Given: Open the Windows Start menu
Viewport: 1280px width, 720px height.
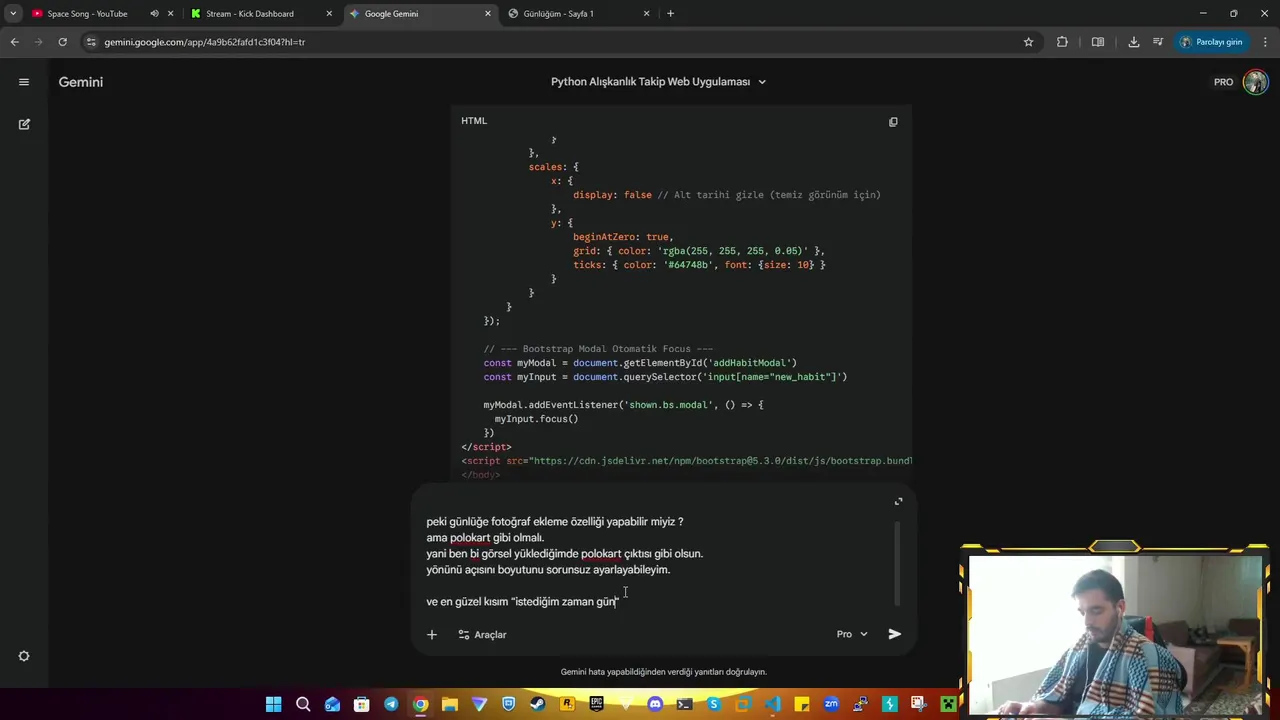Looking at the screenshot, I should 273,705.
